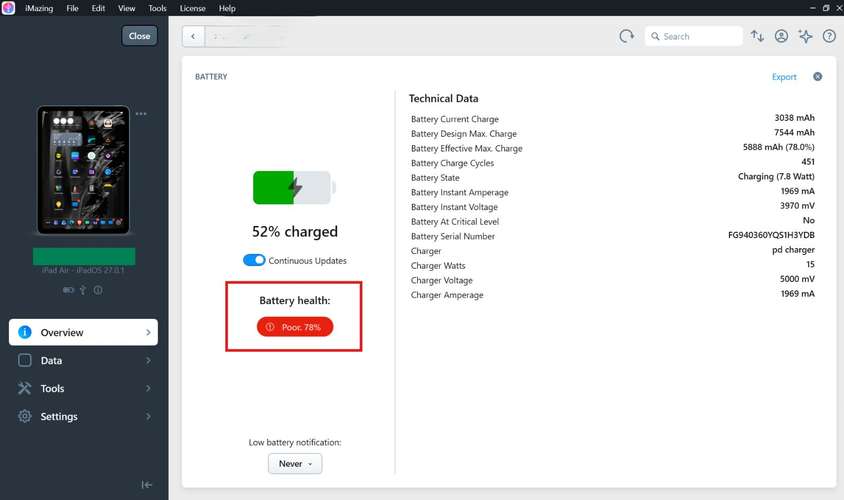The image size is (844, 500).
Task: Collapse the sidebar with arrow icon
Action: tap(146, 485)
